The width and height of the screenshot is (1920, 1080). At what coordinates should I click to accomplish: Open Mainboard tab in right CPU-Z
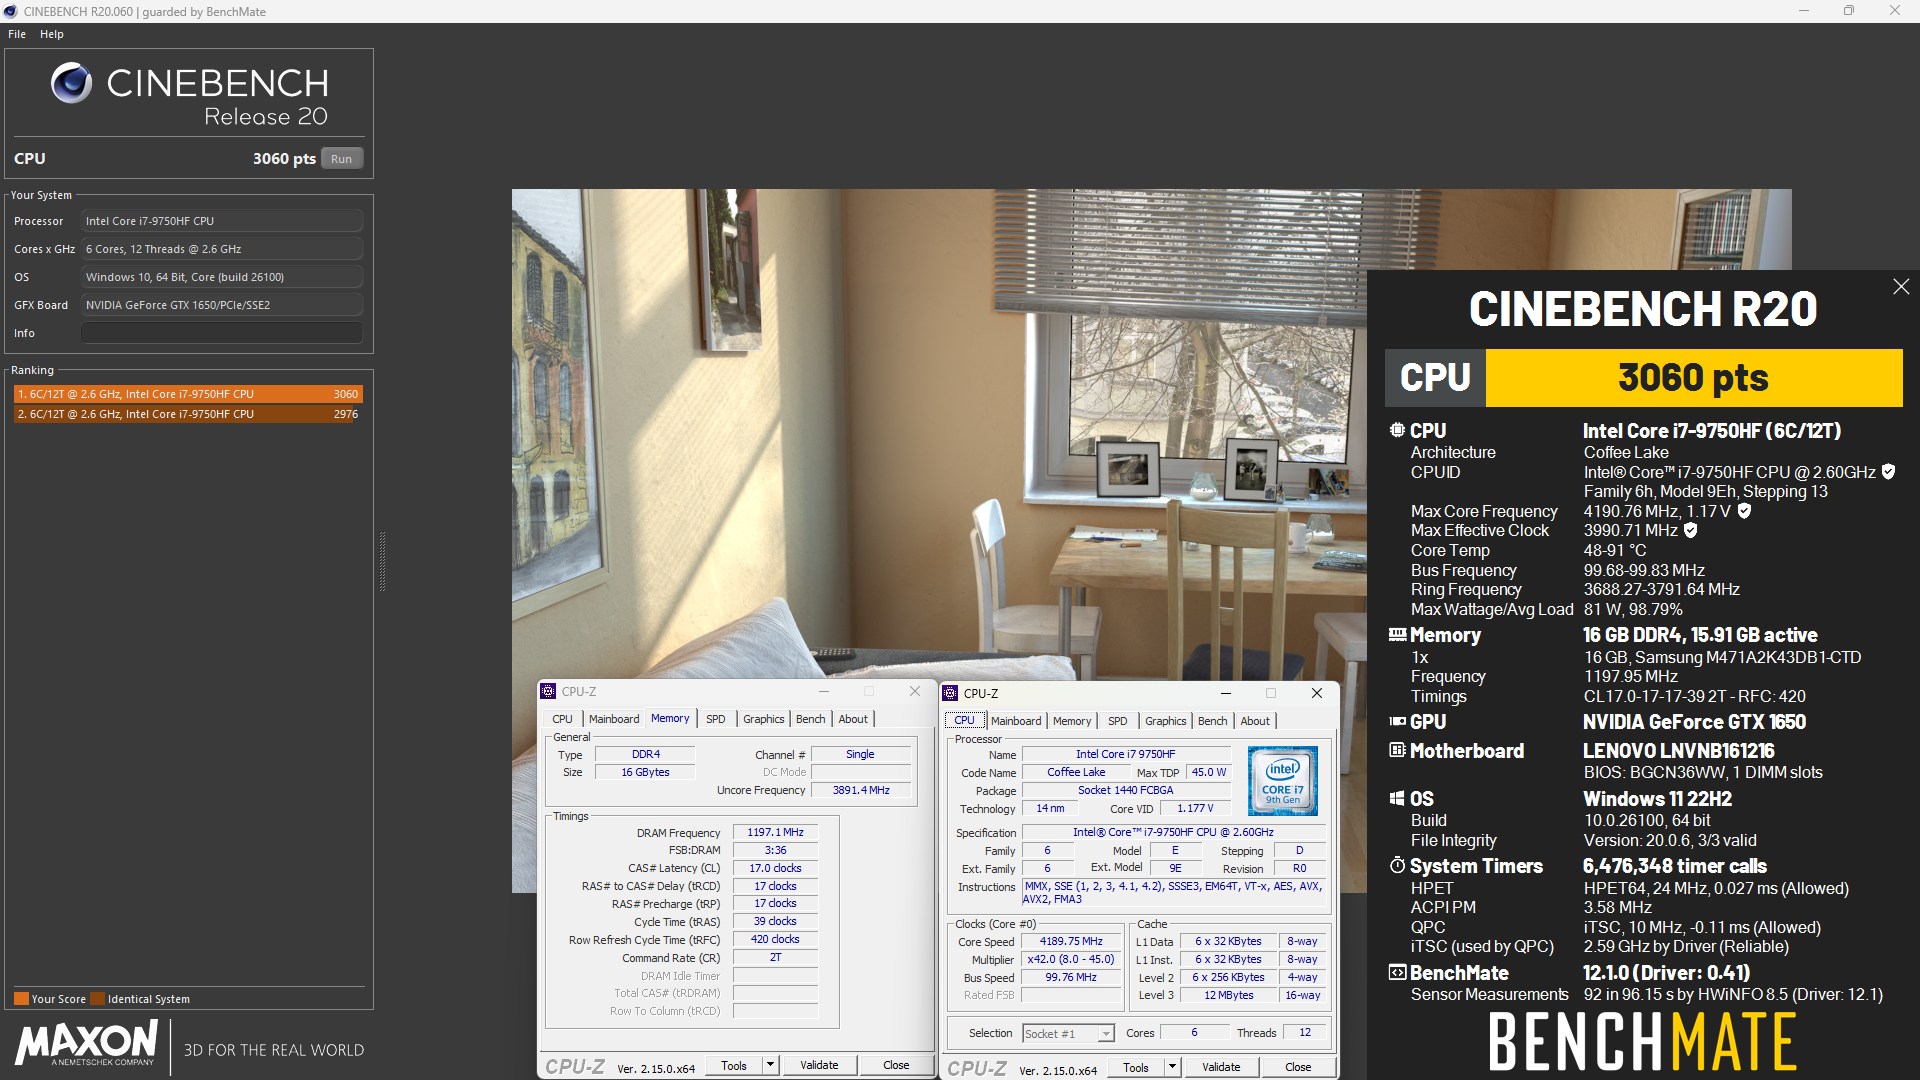(x=1016, y=721)
